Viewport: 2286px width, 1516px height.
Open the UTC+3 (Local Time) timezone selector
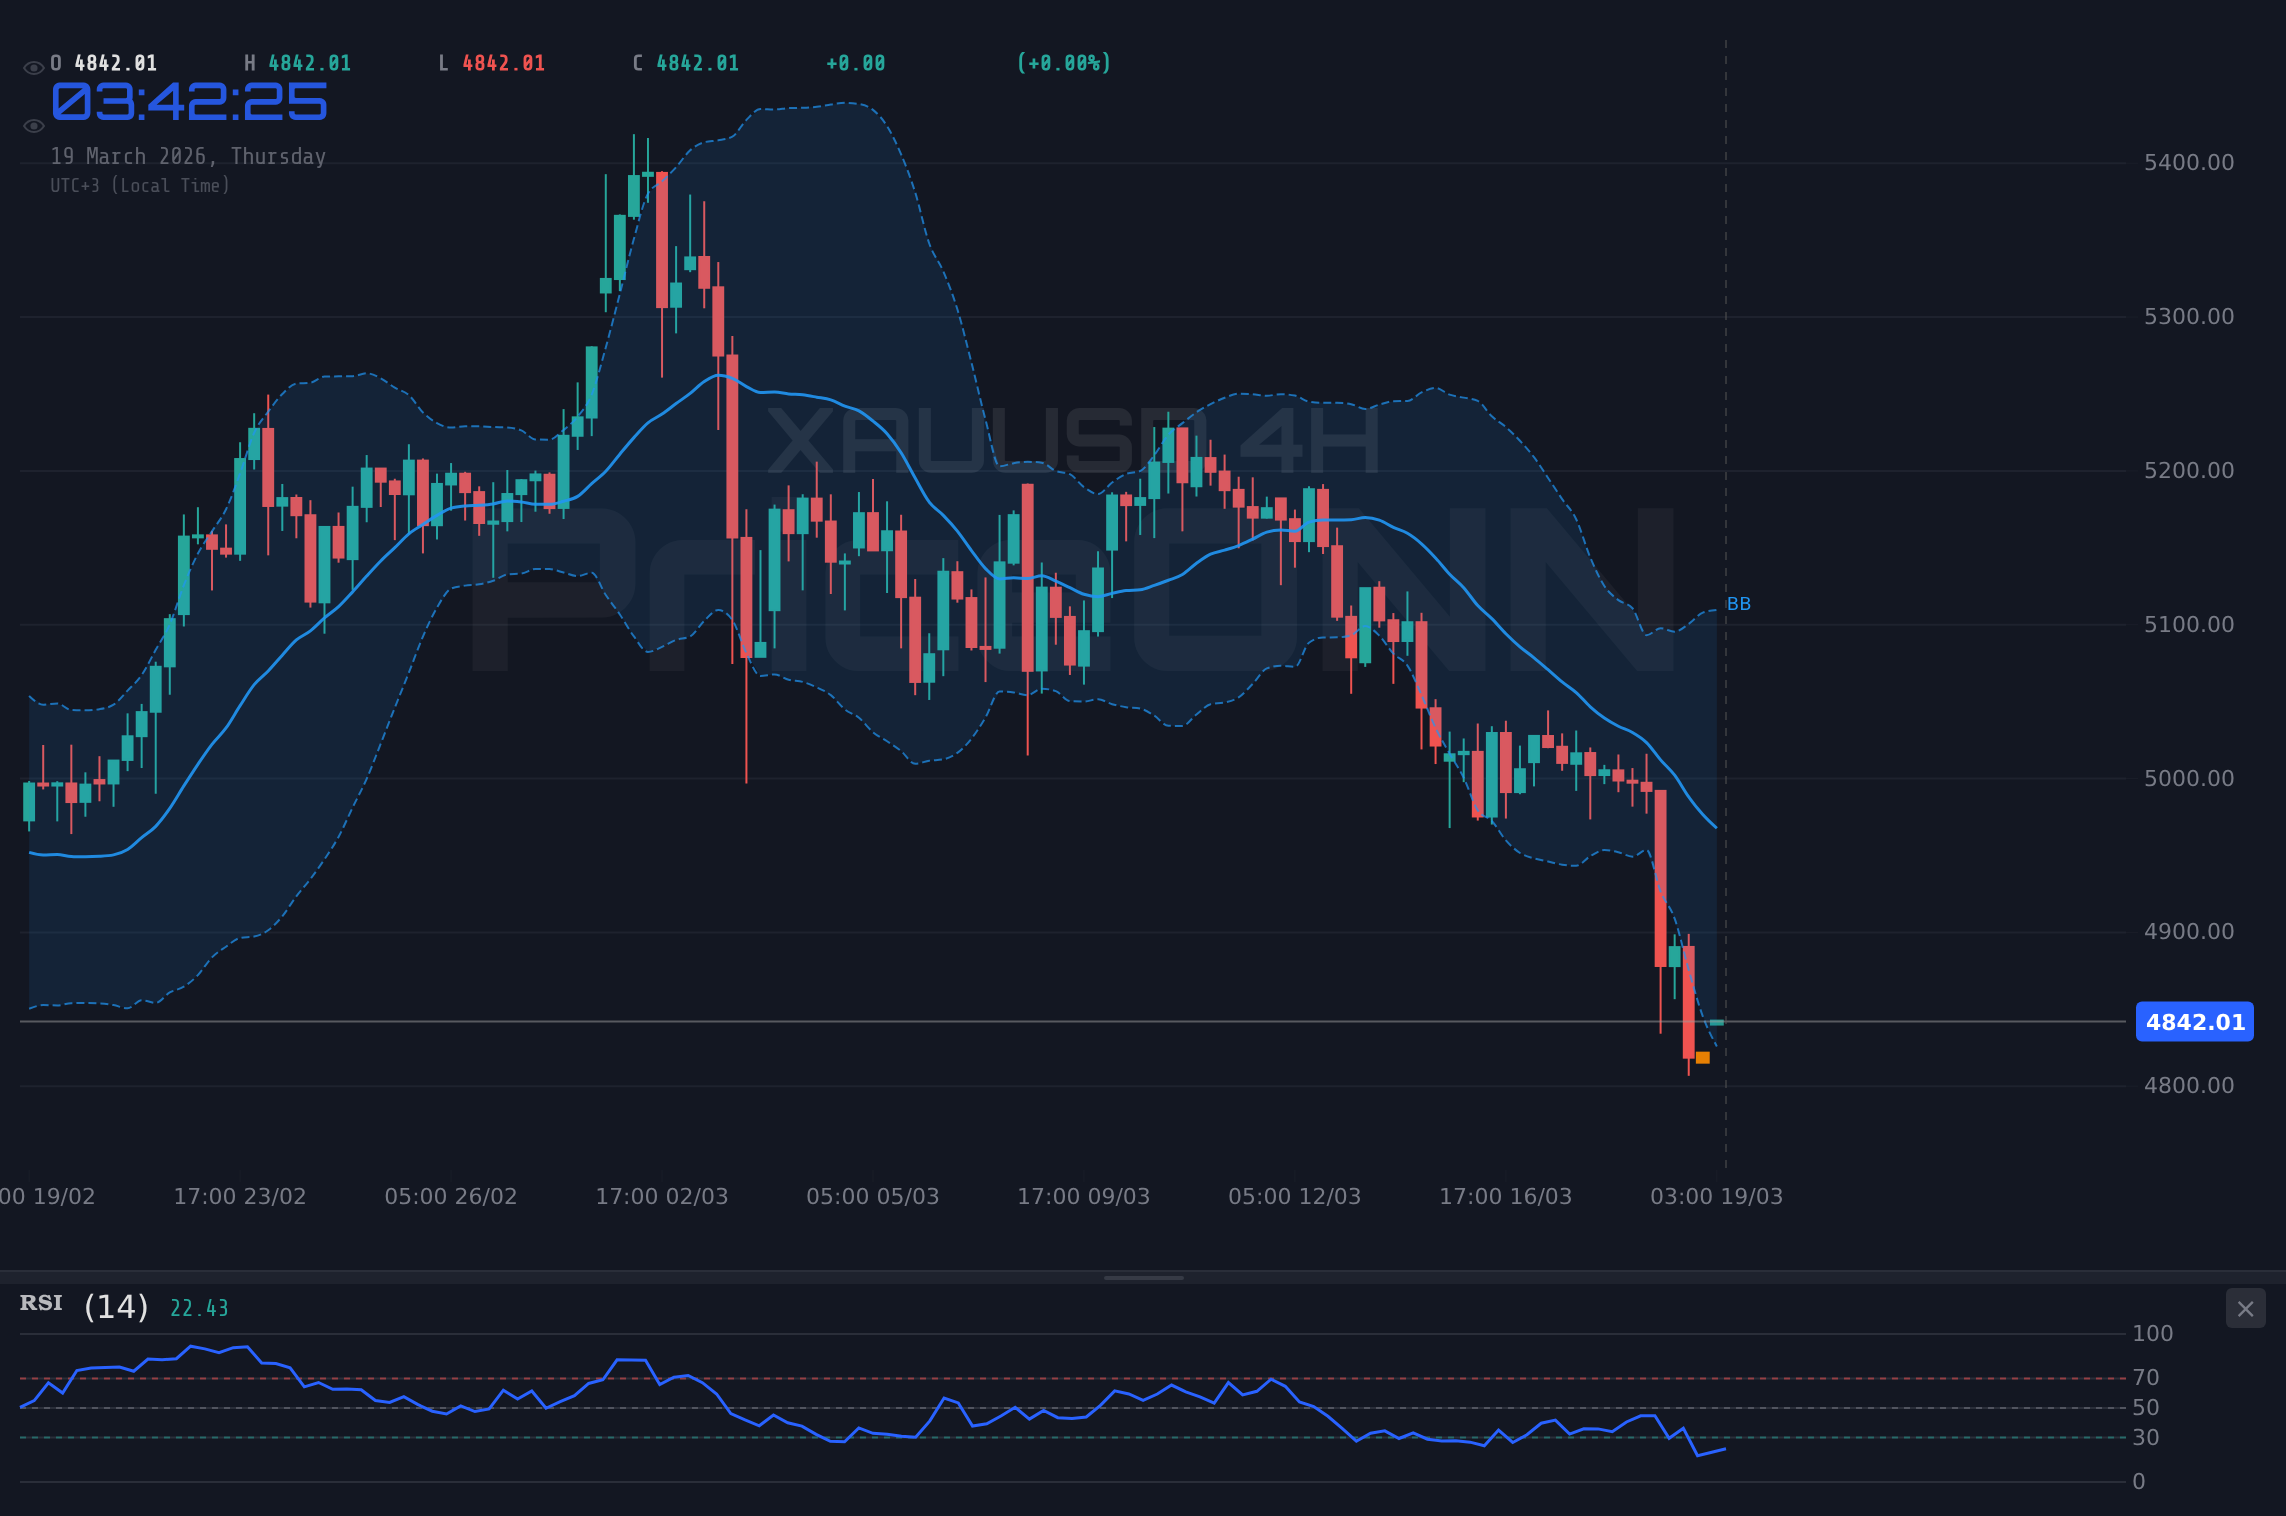[140, 185]
